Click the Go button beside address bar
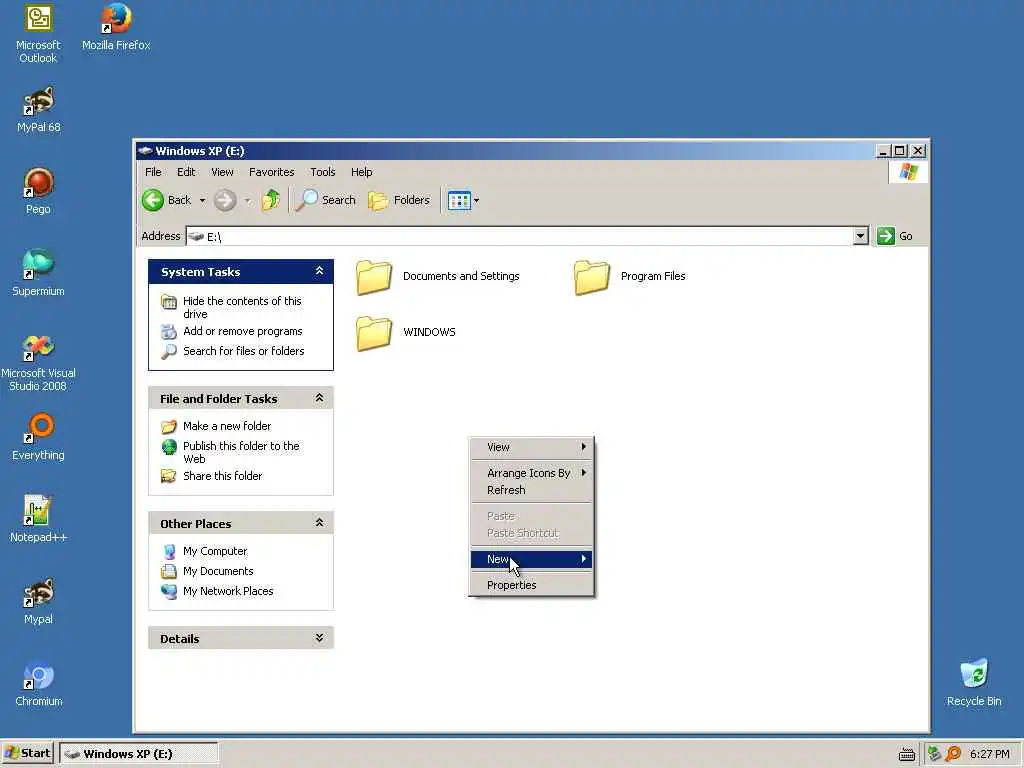Screen dimensions: 1024x768 point(895,236)
